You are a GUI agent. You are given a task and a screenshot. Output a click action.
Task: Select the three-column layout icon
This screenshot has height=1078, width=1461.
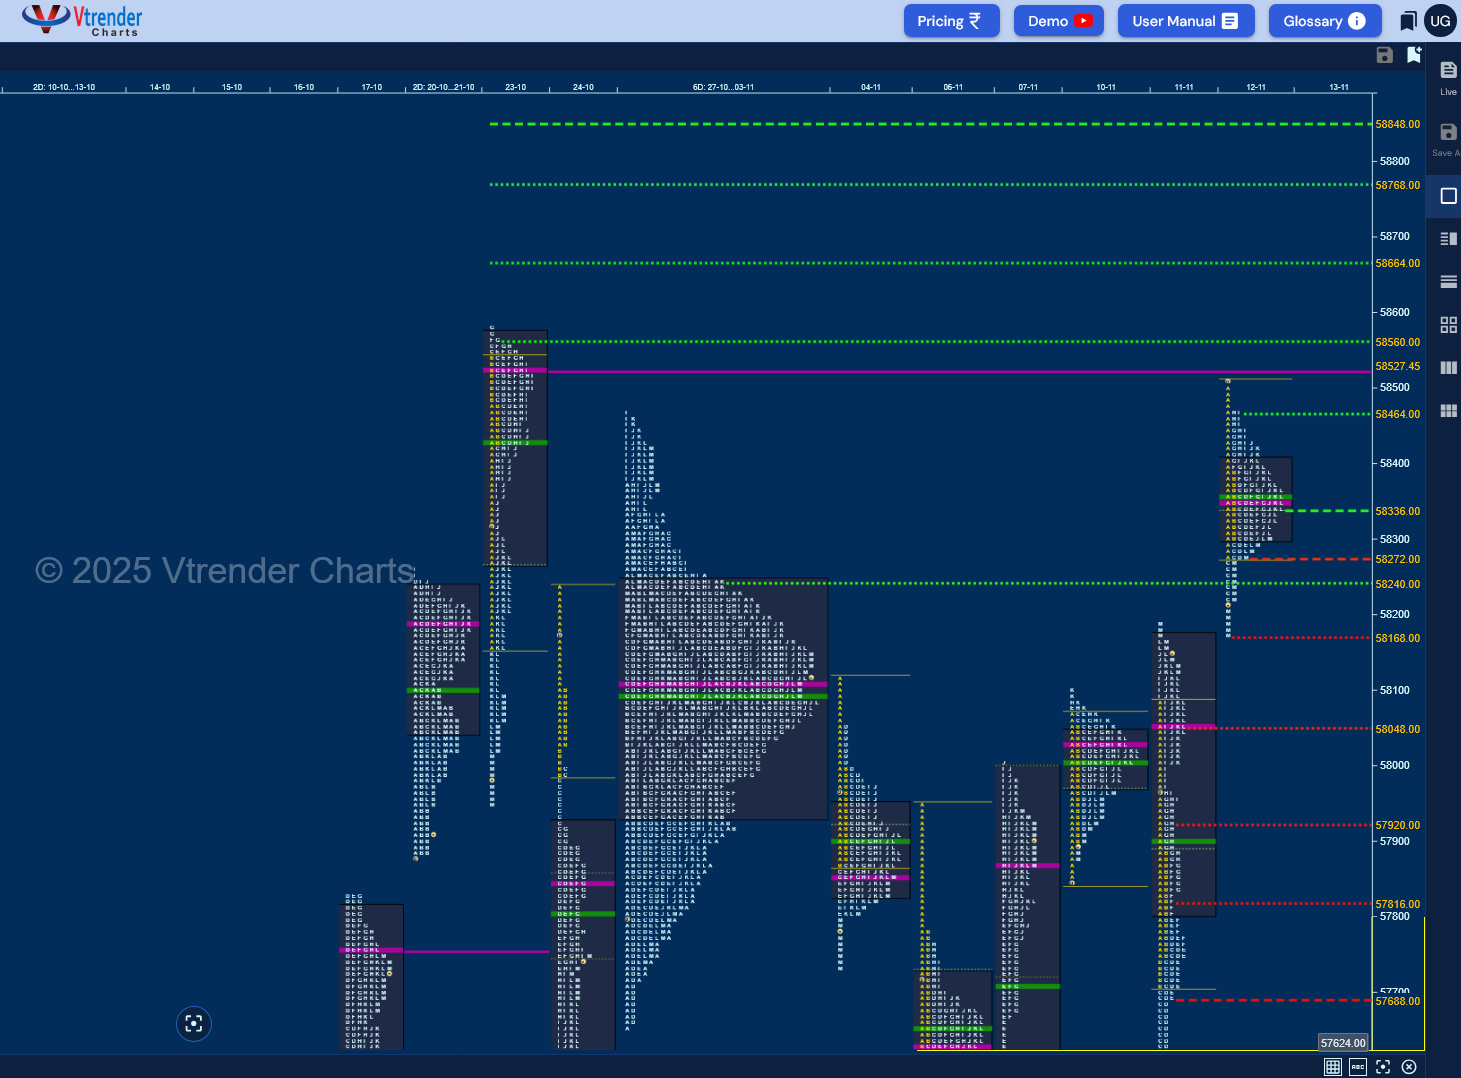click(1447, 367)
